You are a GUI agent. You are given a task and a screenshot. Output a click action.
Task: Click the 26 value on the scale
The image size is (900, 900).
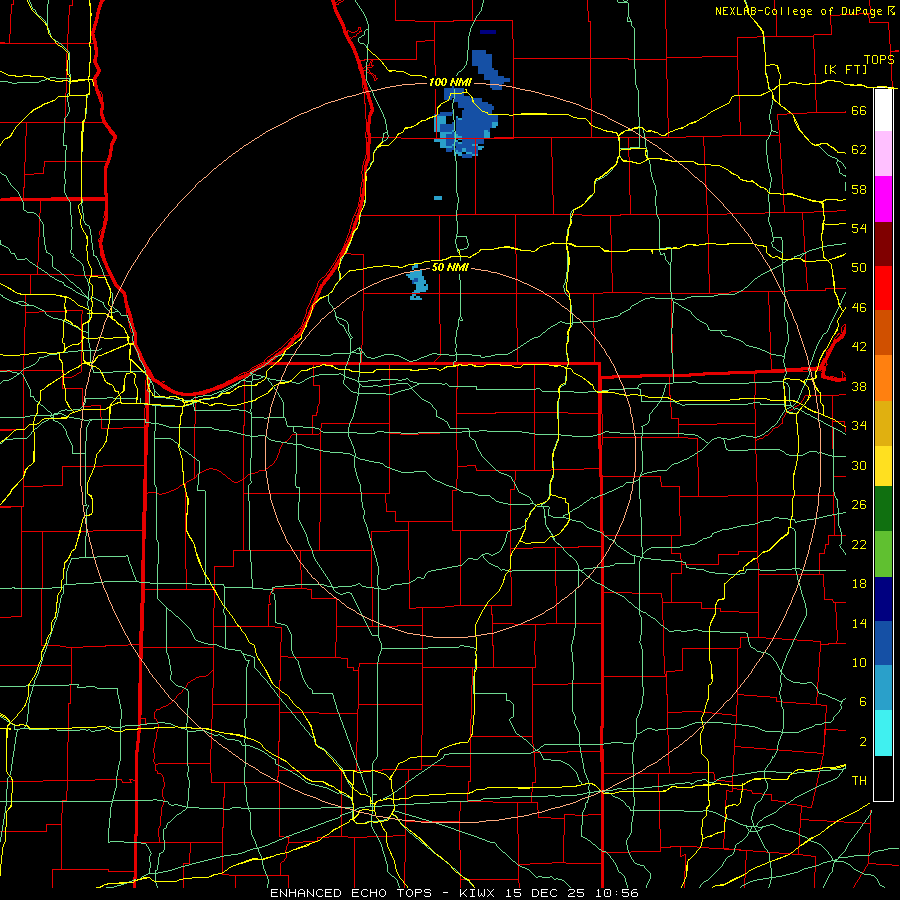pos(859,505)
